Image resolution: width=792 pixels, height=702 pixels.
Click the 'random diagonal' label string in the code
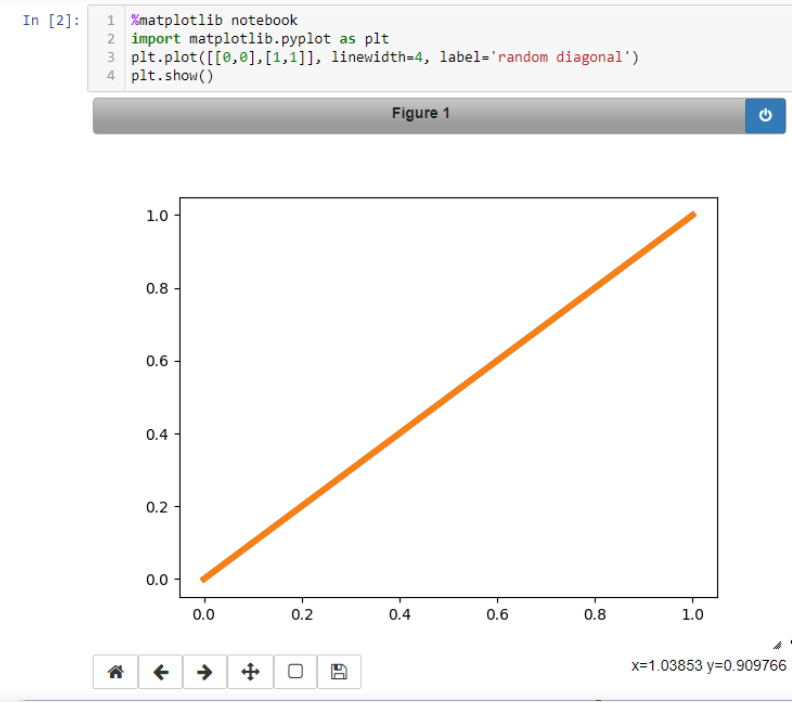[560, 57]
